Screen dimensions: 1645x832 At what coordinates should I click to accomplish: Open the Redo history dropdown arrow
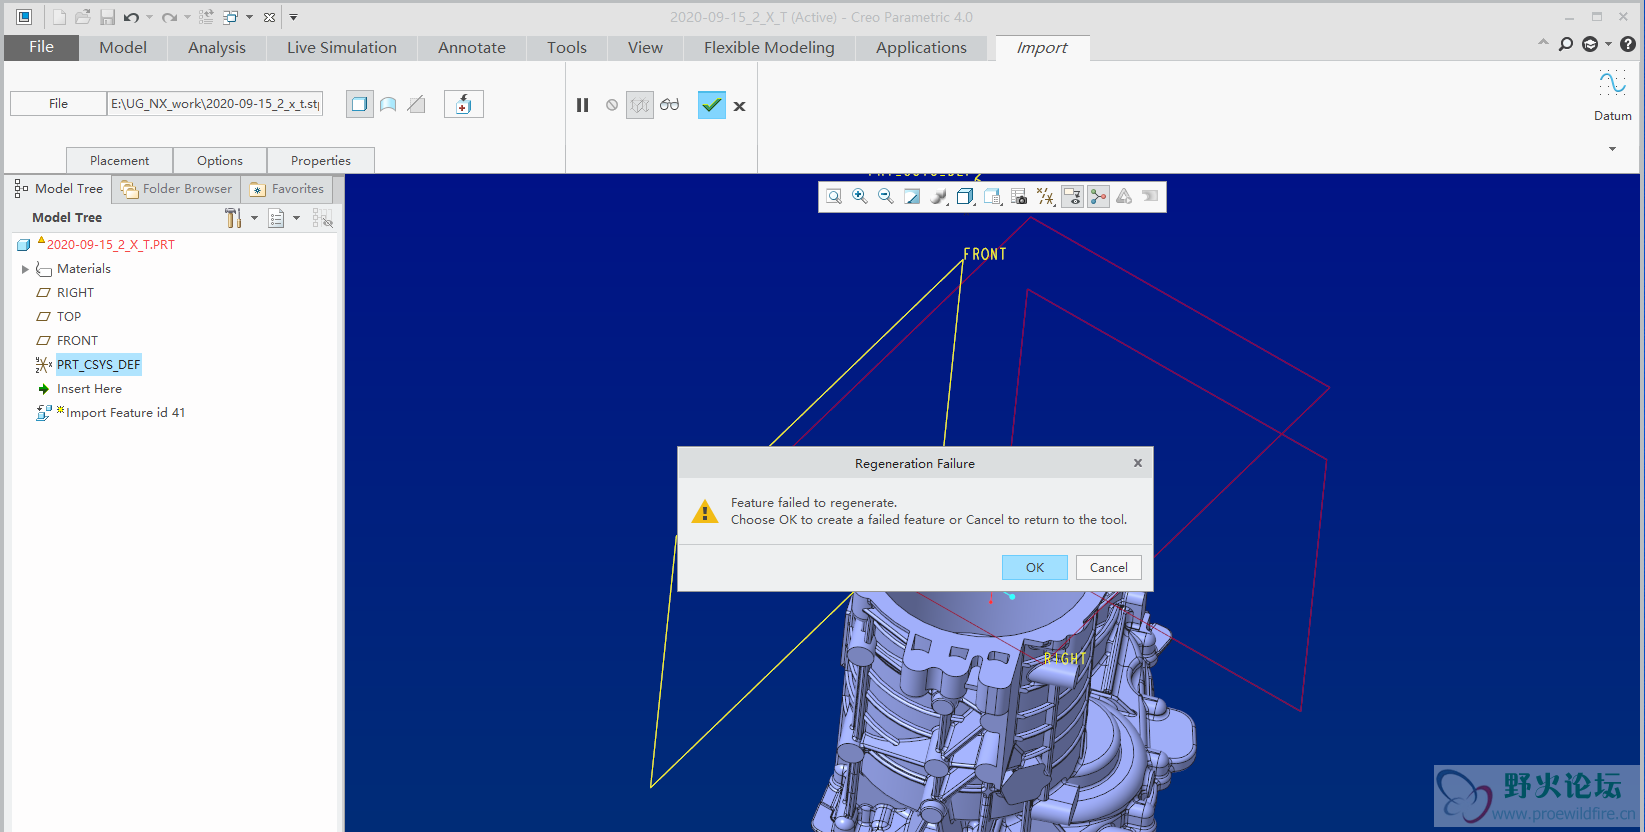187,17
